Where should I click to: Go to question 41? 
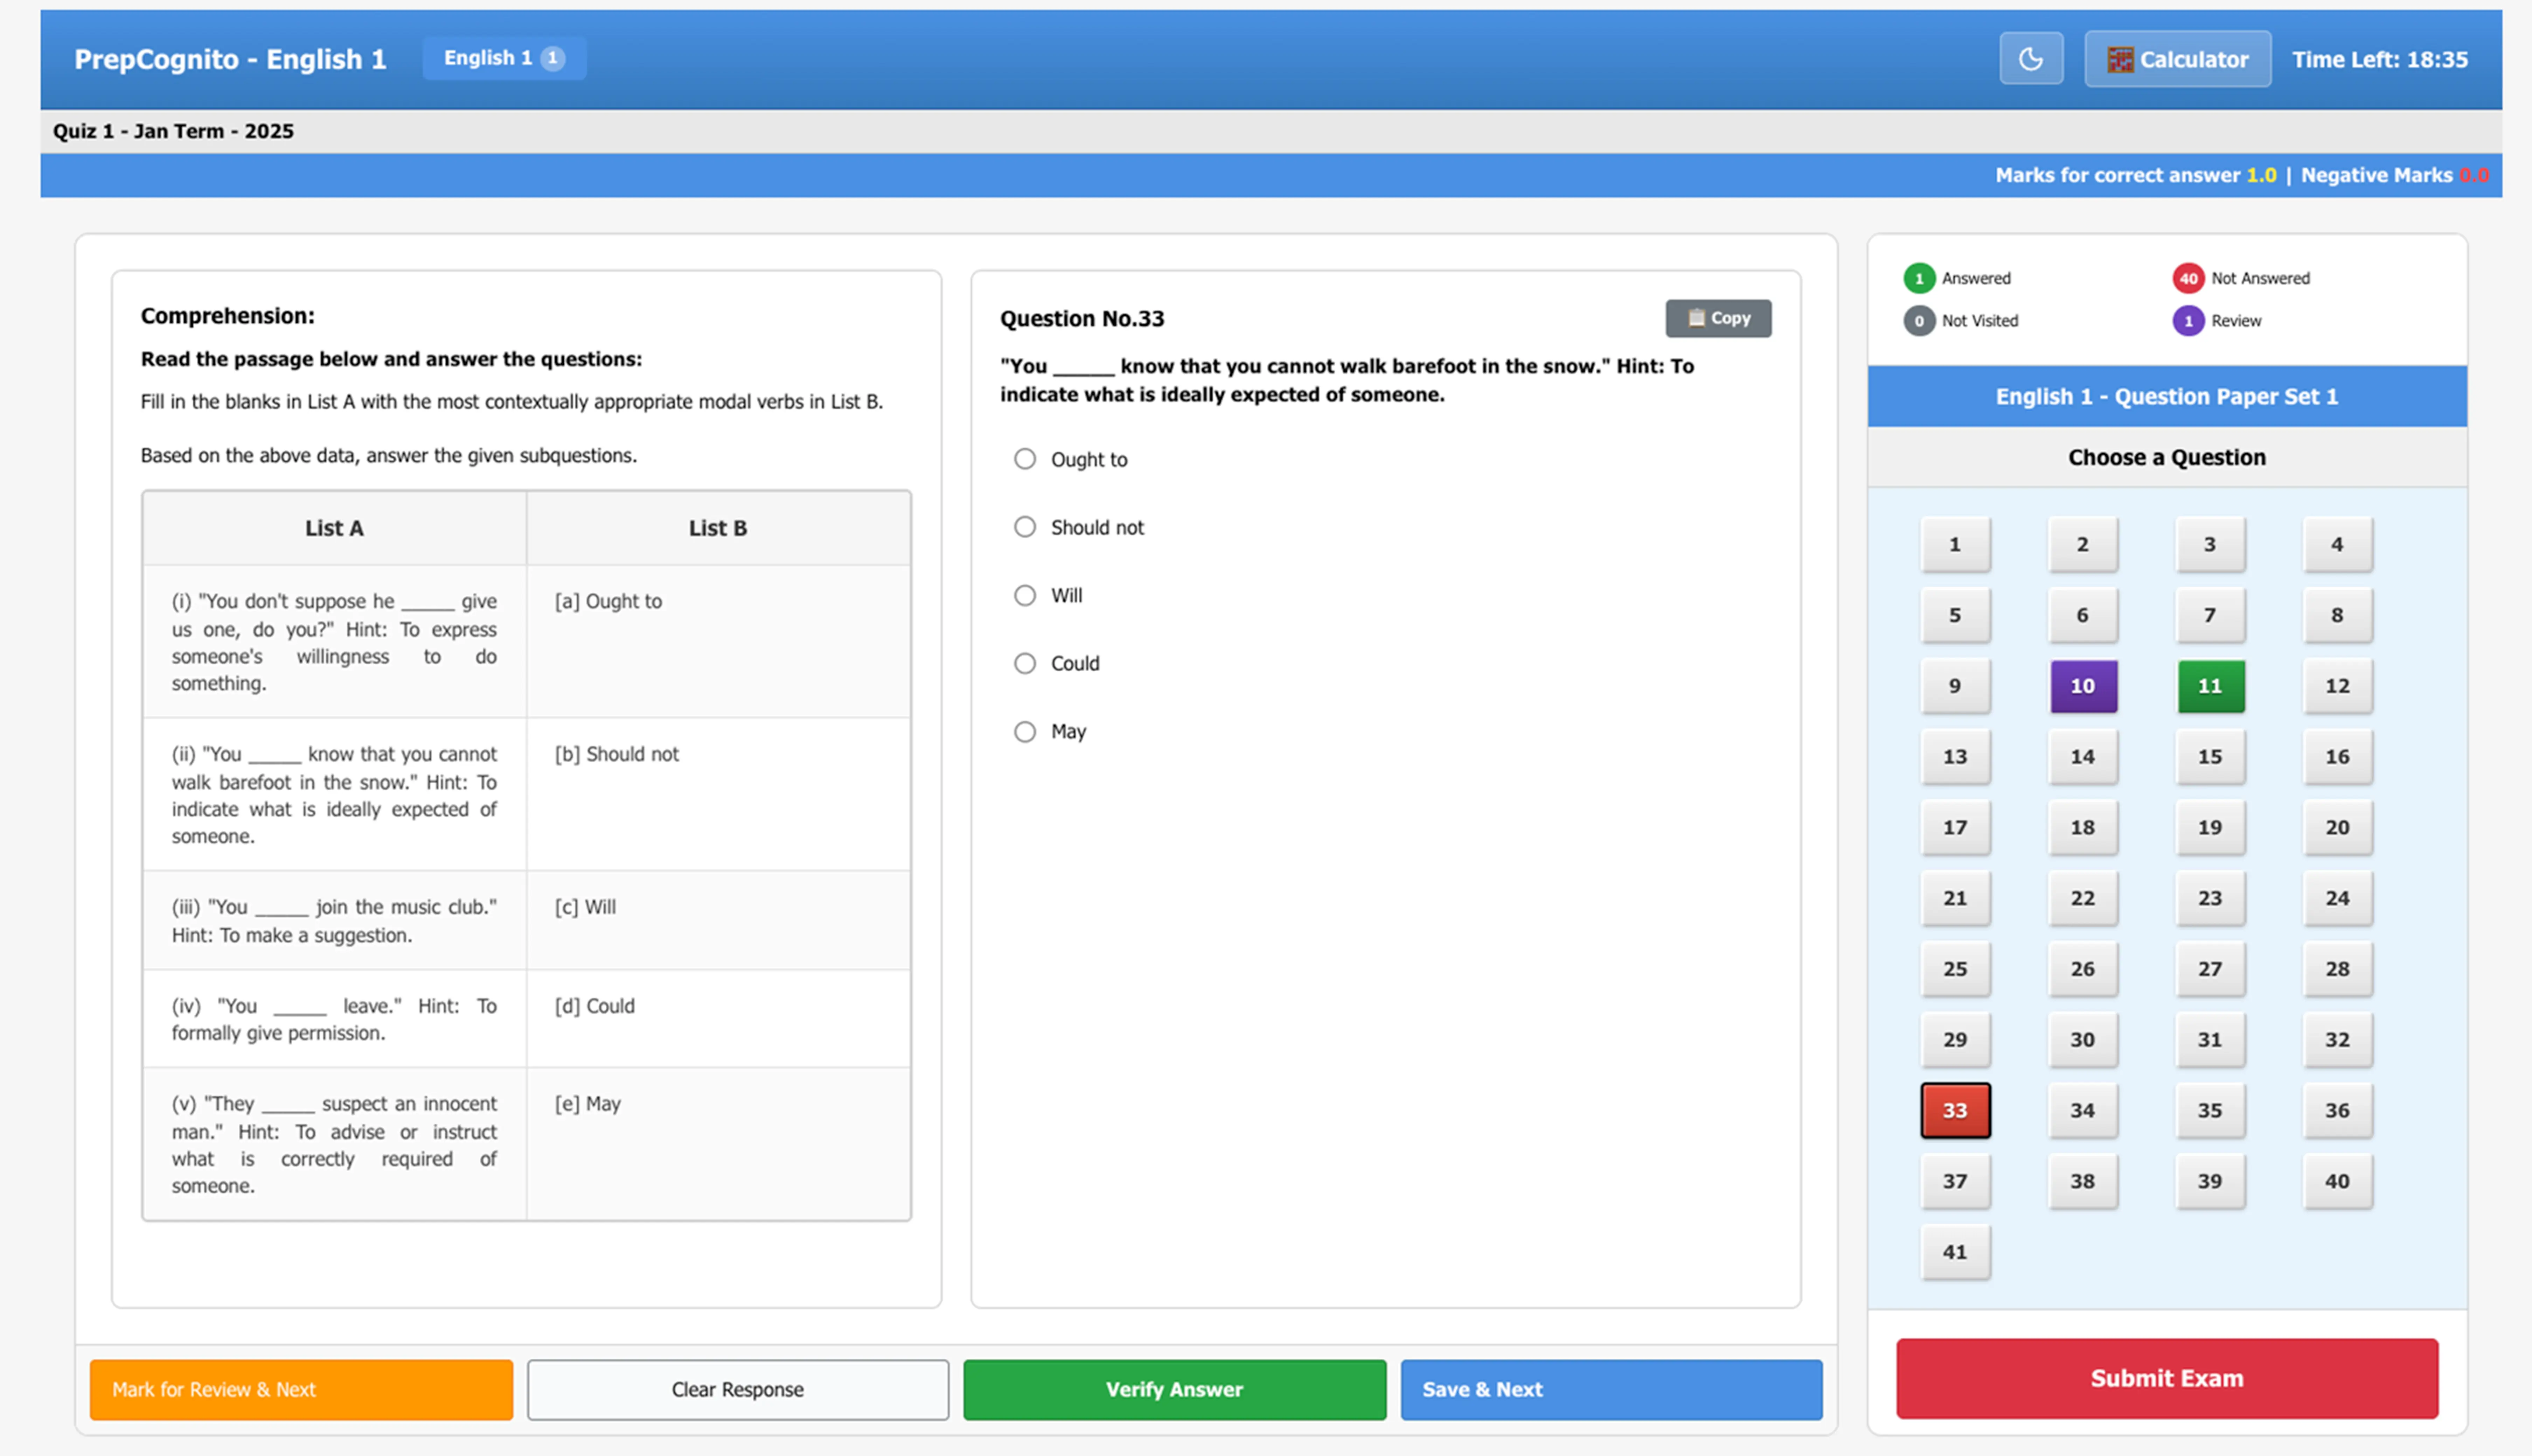[x=1955, y=1252]
